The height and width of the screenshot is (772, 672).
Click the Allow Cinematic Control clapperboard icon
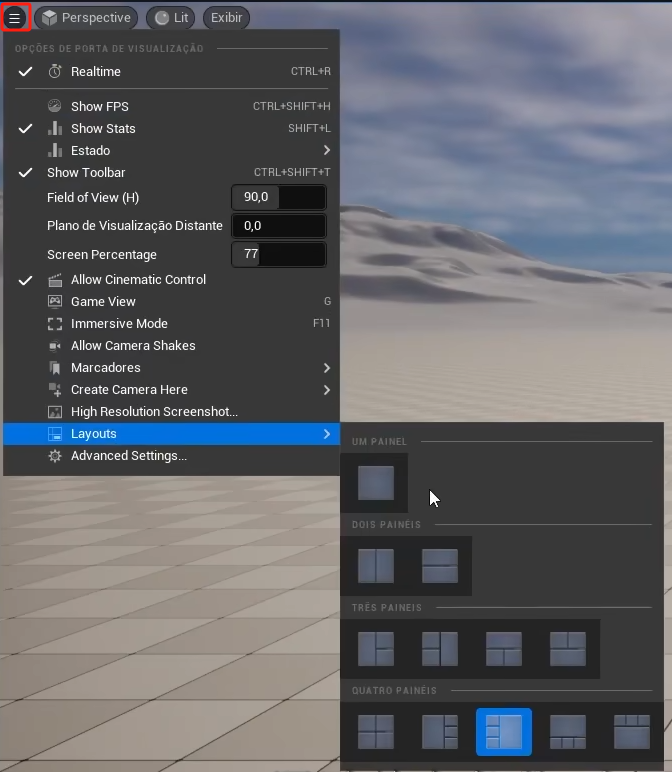(55, 280)
